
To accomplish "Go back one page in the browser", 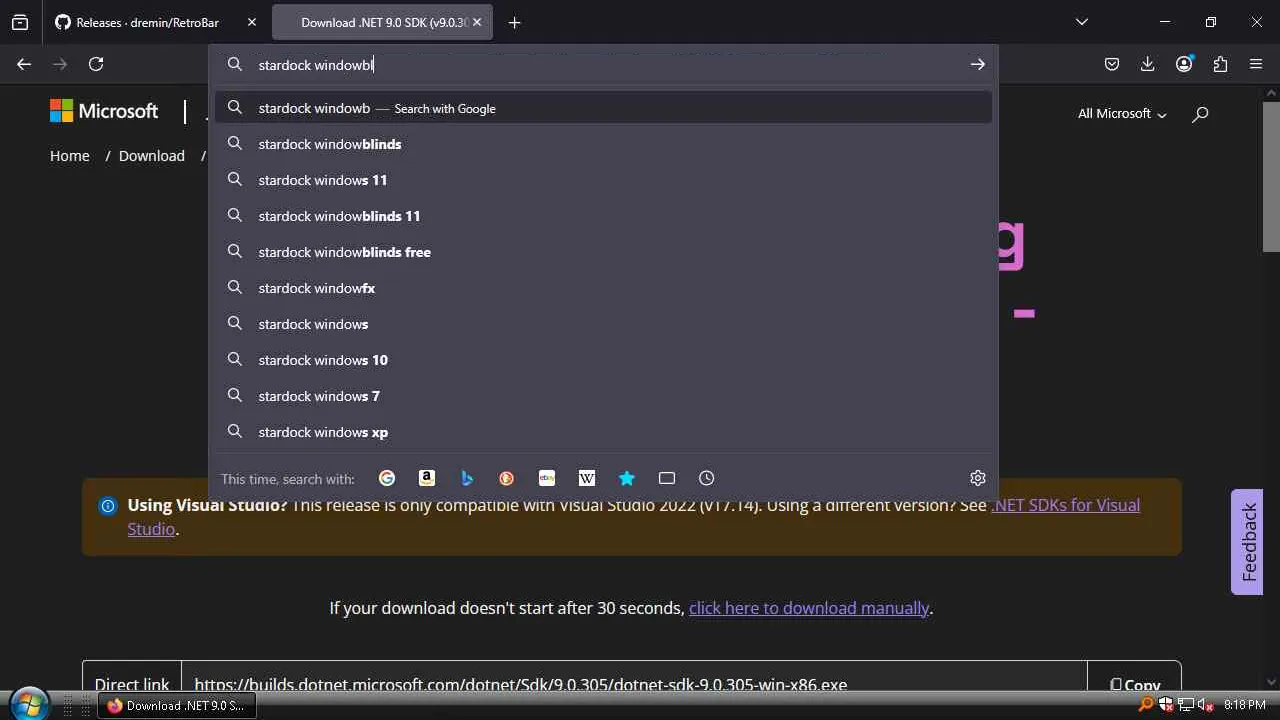I will [x=24, y=64].
